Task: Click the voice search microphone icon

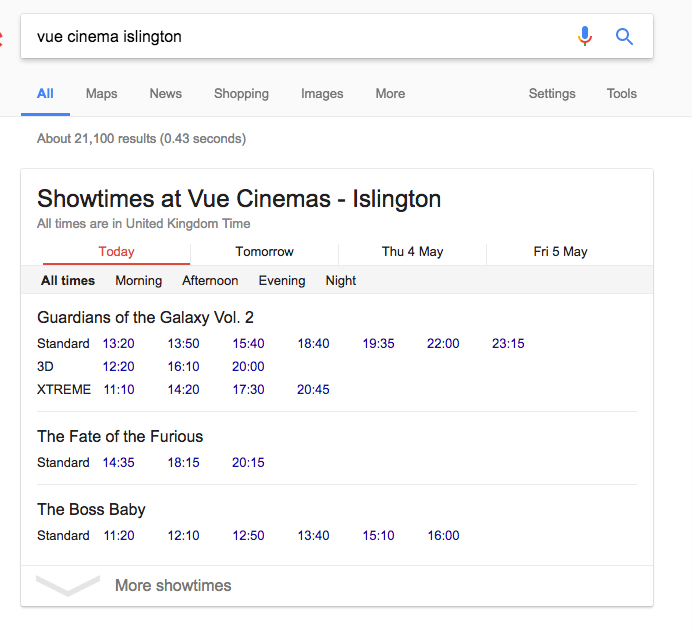Action: [585, 36]
